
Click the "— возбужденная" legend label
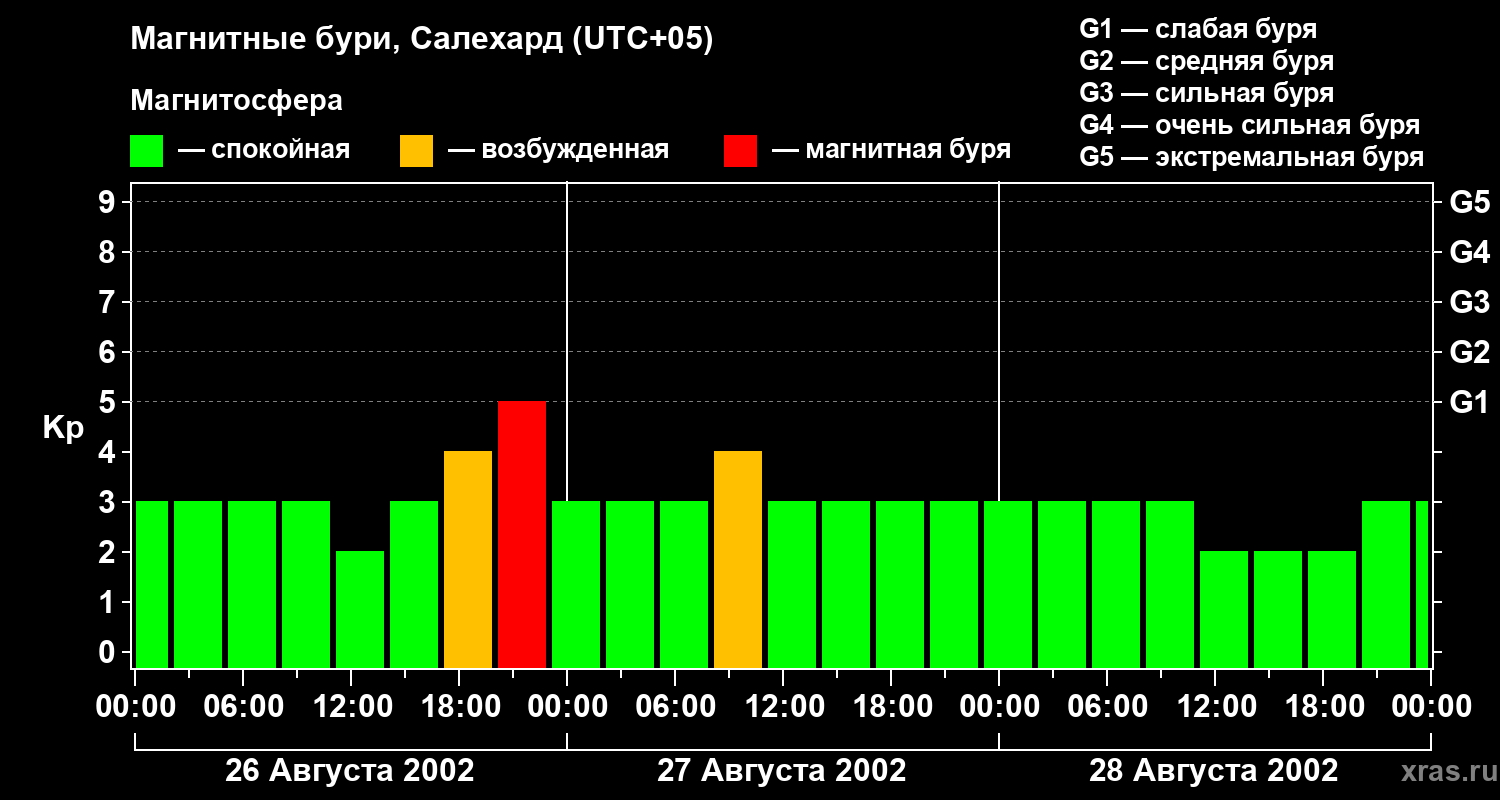tap(558, 151)
